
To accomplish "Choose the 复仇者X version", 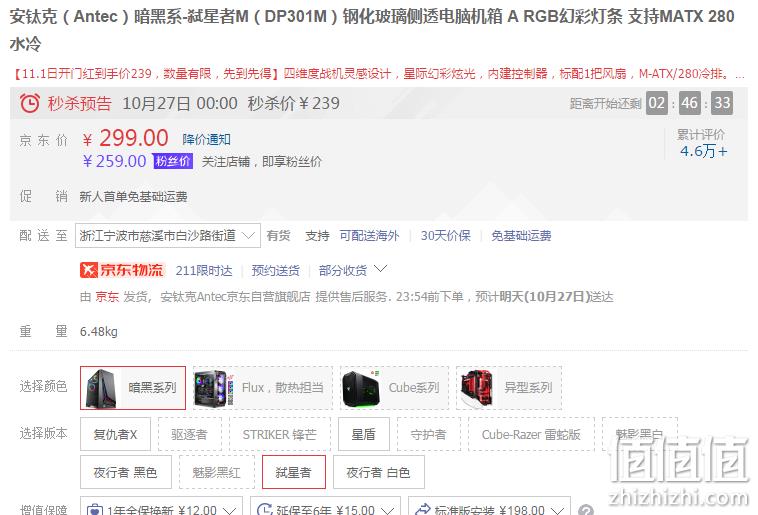I will tap(116, 434).
